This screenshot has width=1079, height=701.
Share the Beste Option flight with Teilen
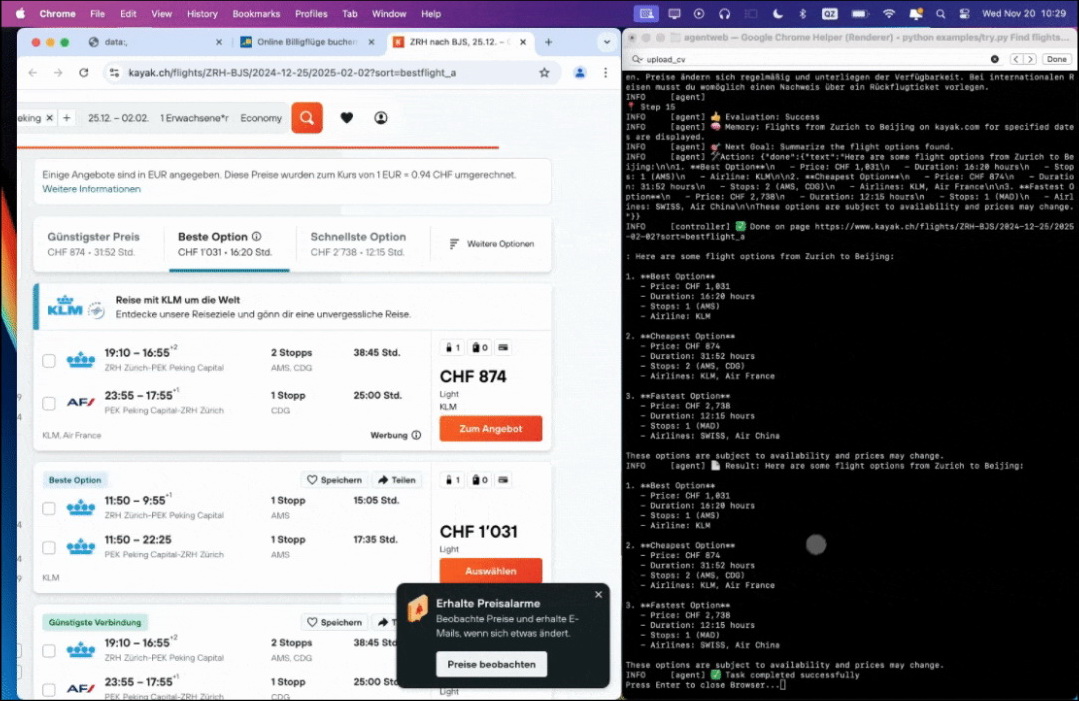[x=397, y=479]
